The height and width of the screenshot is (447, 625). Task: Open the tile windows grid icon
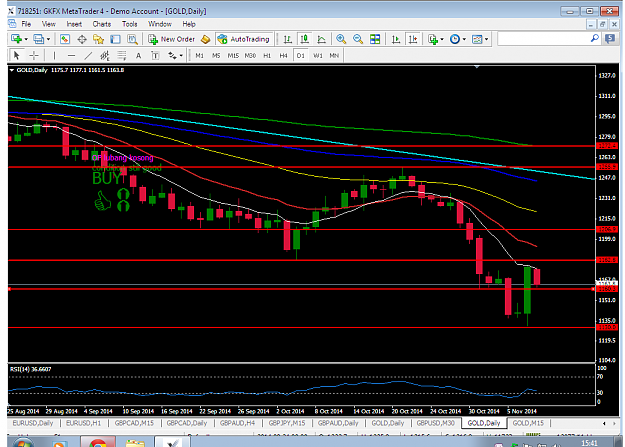[x=375, y=39]
